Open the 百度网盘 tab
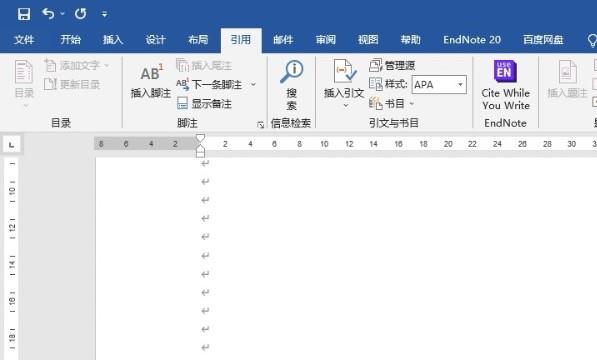 coord(543,40)
